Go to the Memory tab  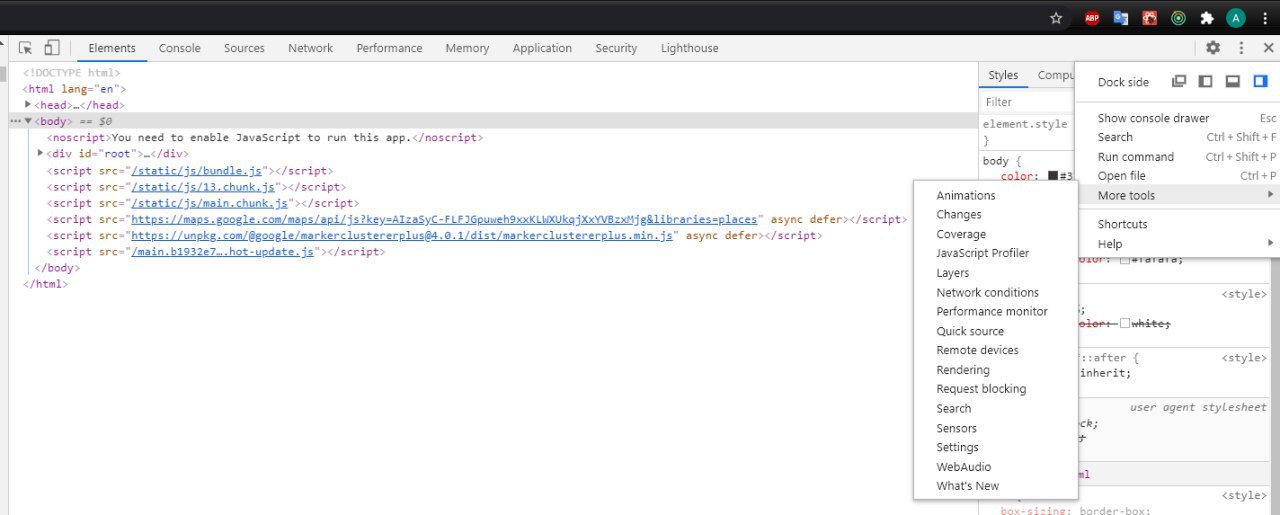[x=467, y=48]
